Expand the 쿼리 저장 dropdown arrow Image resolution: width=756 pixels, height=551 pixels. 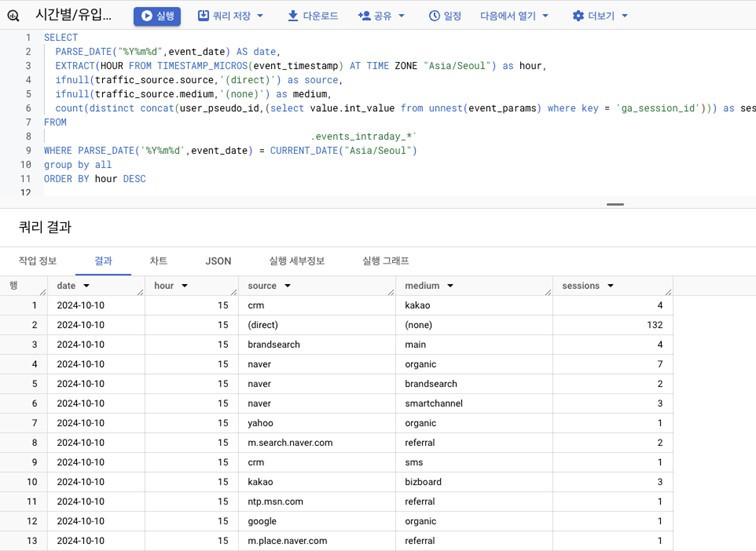click(x=260, y=16)
